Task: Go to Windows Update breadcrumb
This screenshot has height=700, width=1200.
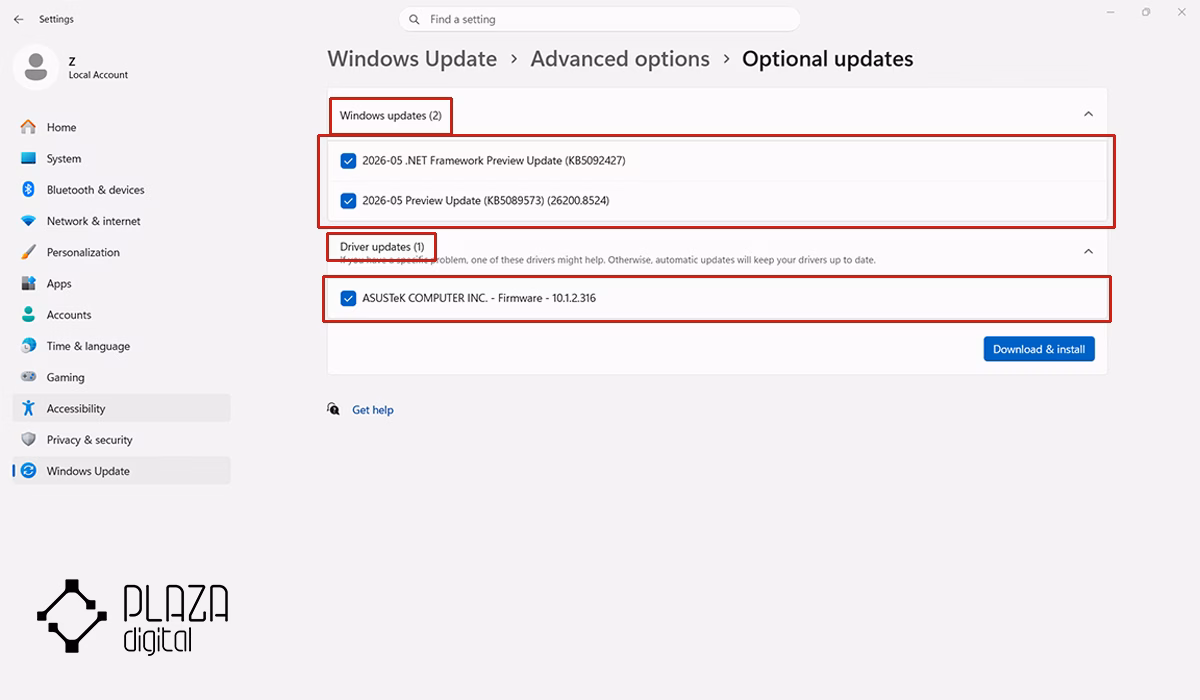Action: click(x=412, y=59)
